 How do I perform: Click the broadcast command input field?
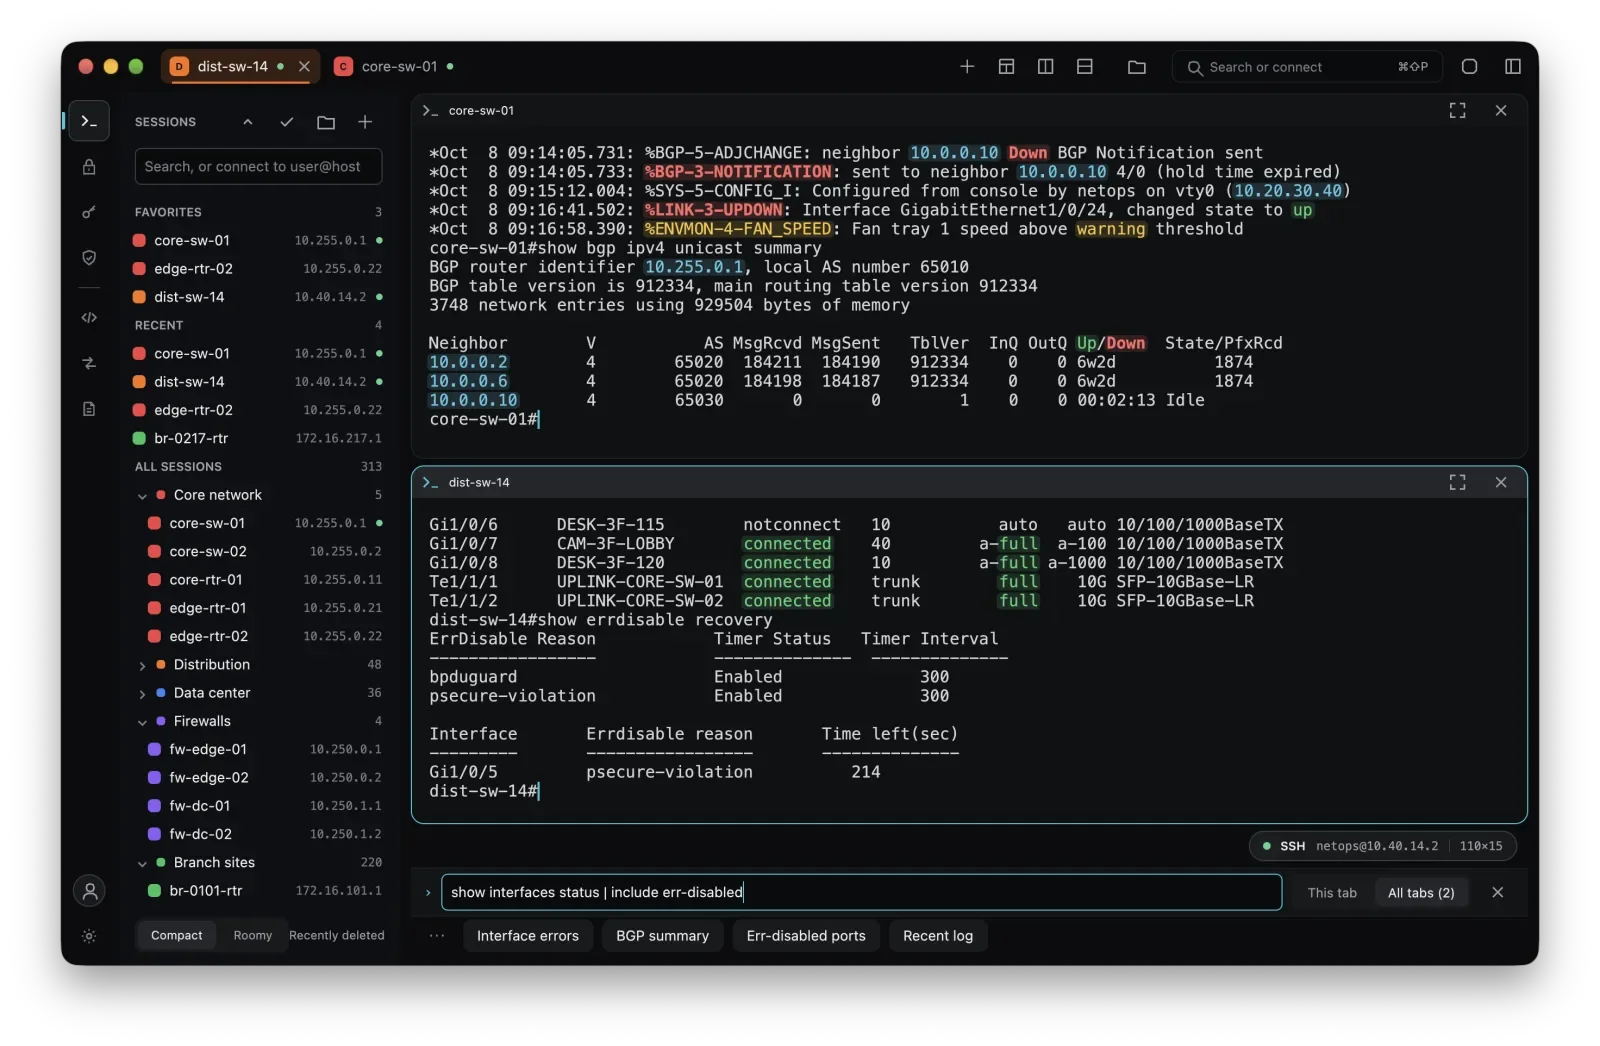coord(861,892)
